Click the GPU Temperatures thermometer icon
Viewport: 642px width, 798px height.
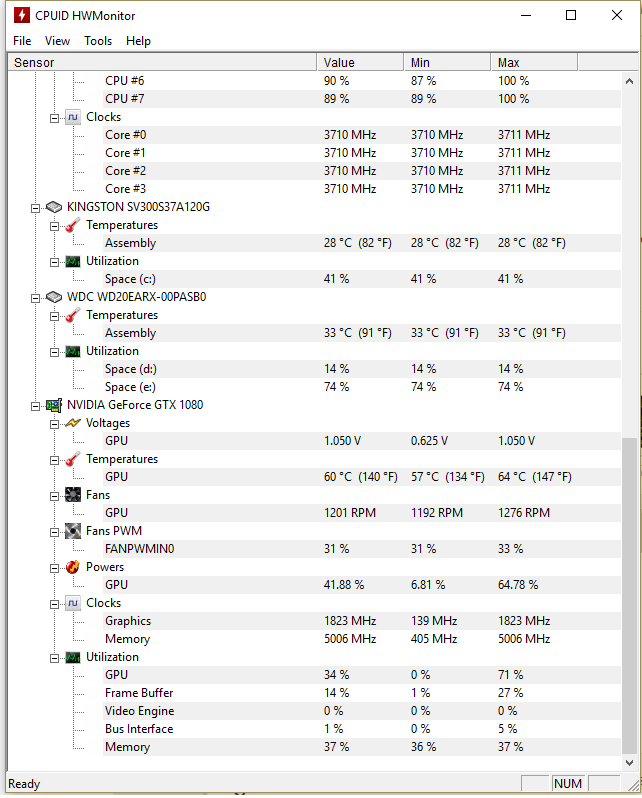[x=73, y=459]
